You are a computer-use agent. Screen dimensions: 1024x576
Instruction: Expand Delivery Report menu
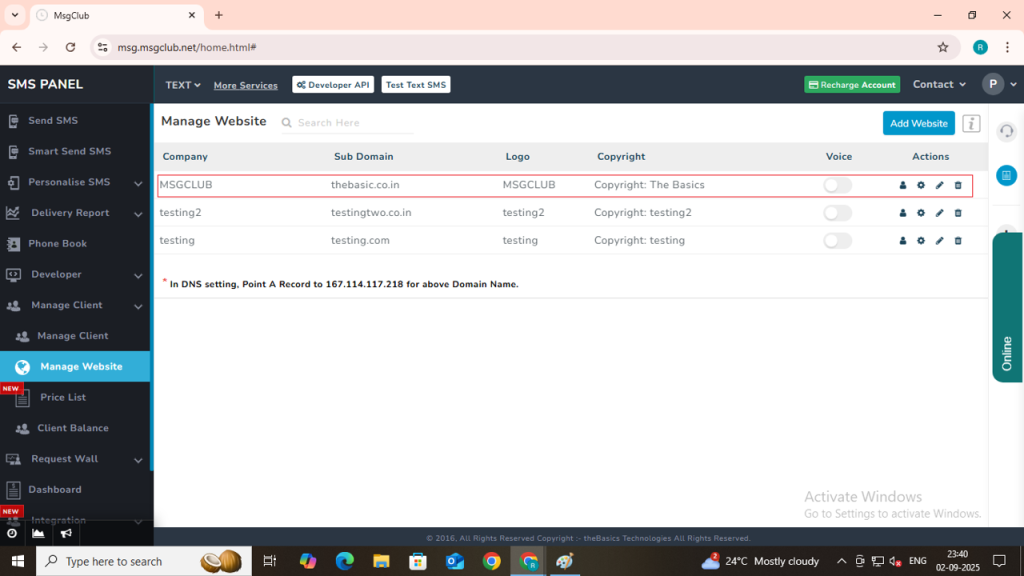click(x=75, y=213)
